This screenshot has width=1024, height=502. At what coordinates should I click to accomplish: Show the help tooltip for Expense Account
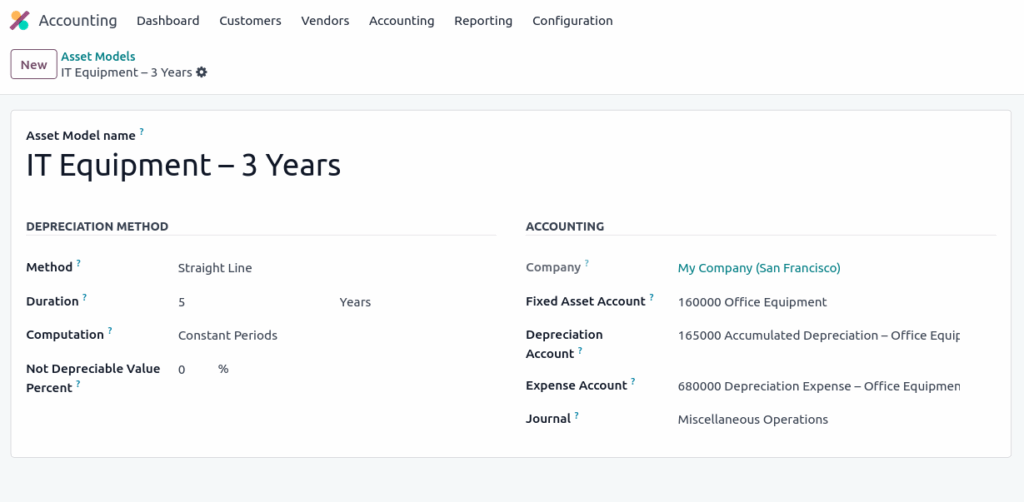coord(633,382)
